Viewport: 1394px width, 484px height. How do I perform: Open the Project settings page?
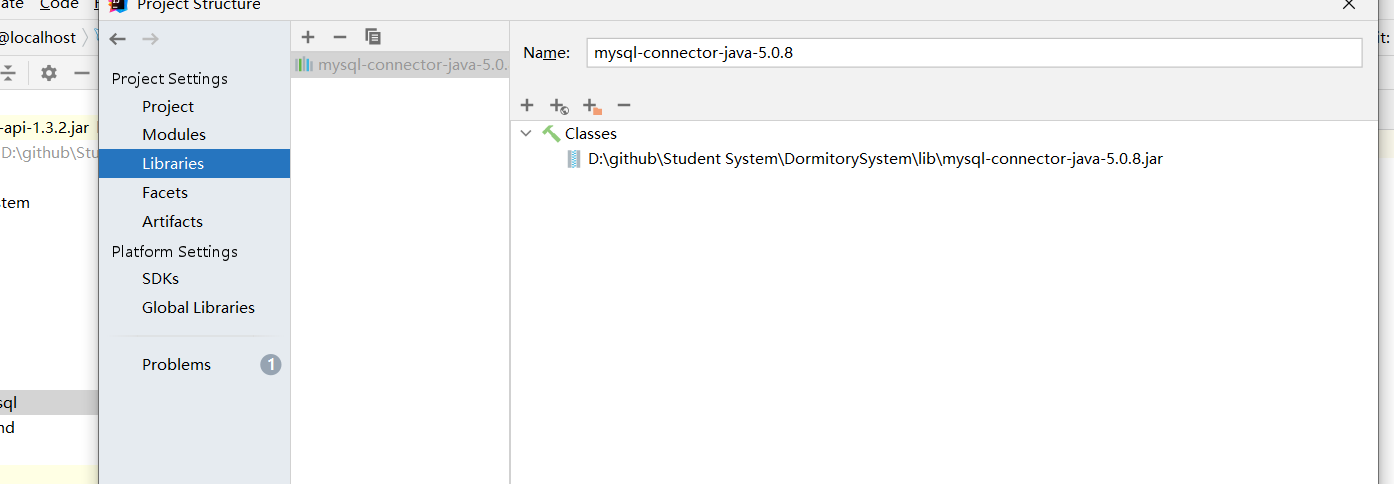(x=168, y=106)
